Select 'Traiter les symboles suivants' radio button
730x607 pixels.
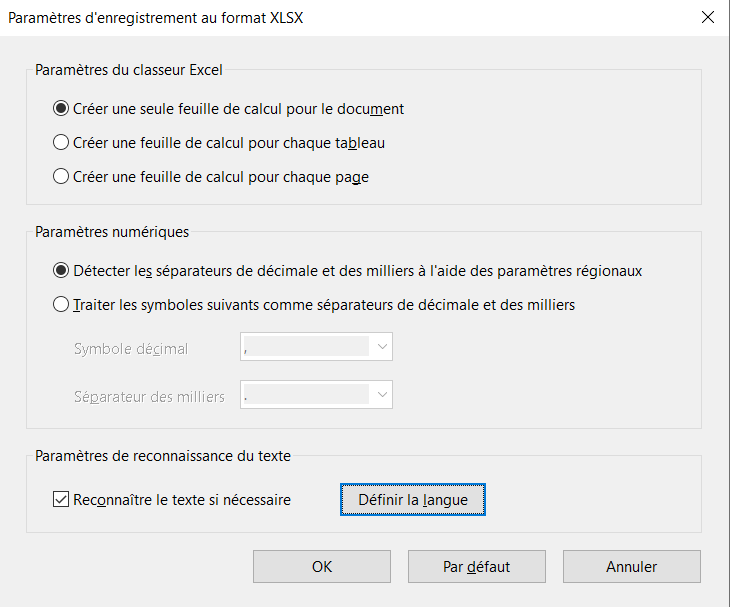tap(61, 305)
